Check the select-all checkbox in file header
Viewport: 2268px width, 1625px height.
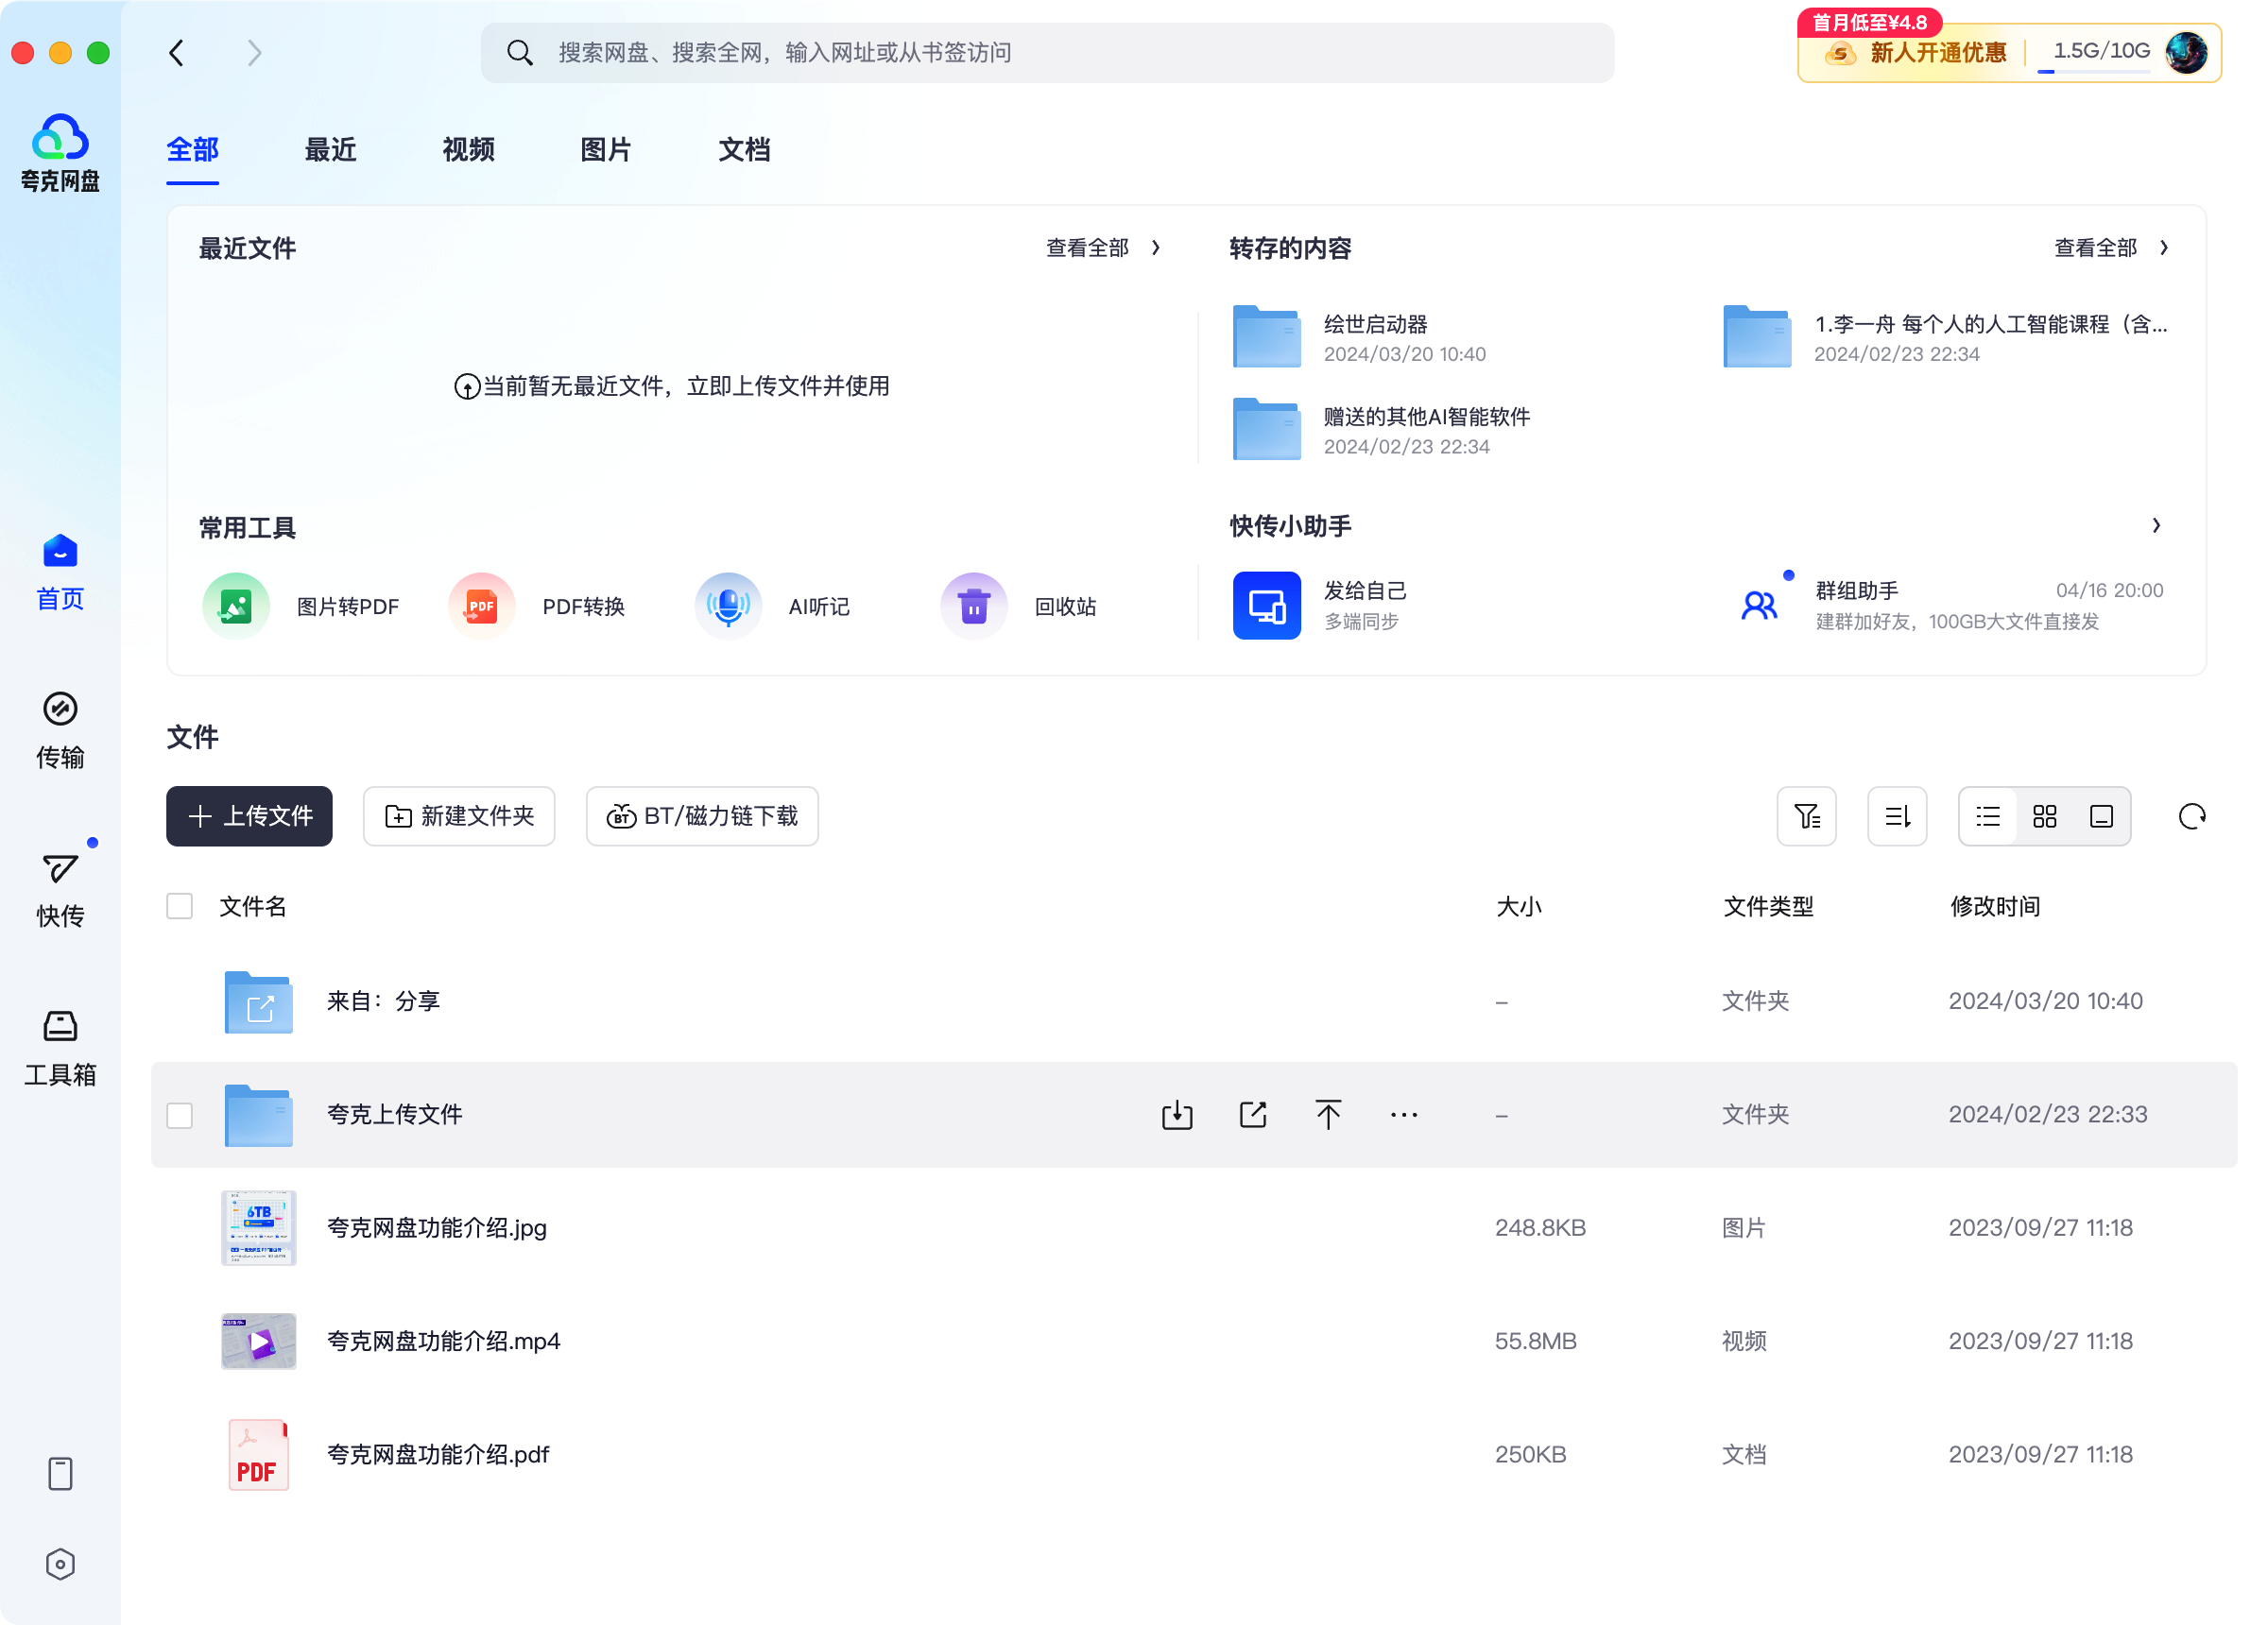pyautogui.click(x=180, y=906)
